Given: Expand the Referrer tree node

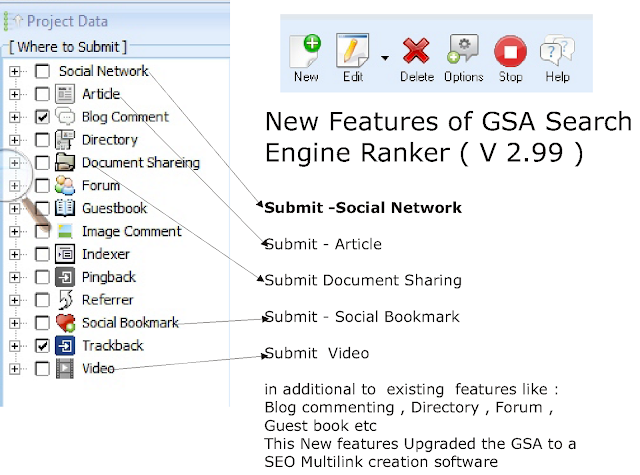Looking at the screenshot, I should [14, 300].
